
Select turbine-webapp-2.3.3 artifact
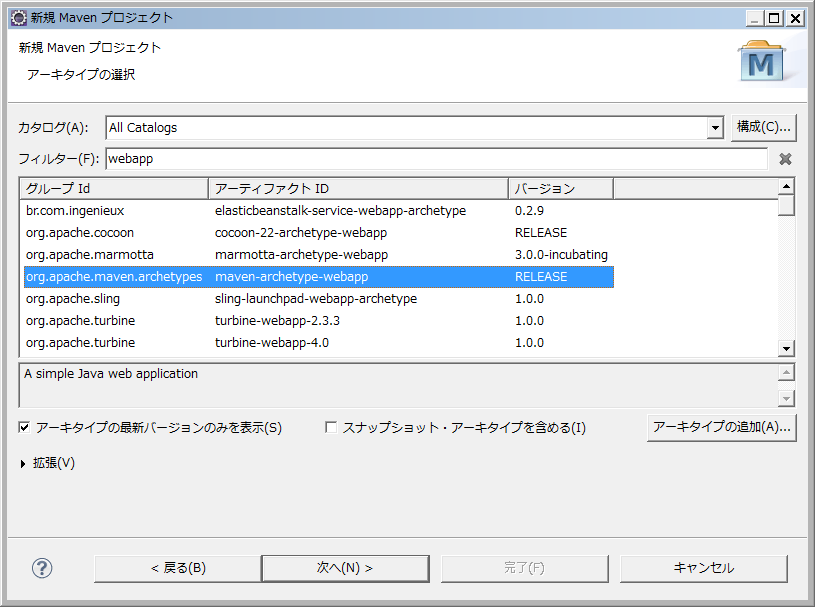click(x=278, y=321)
